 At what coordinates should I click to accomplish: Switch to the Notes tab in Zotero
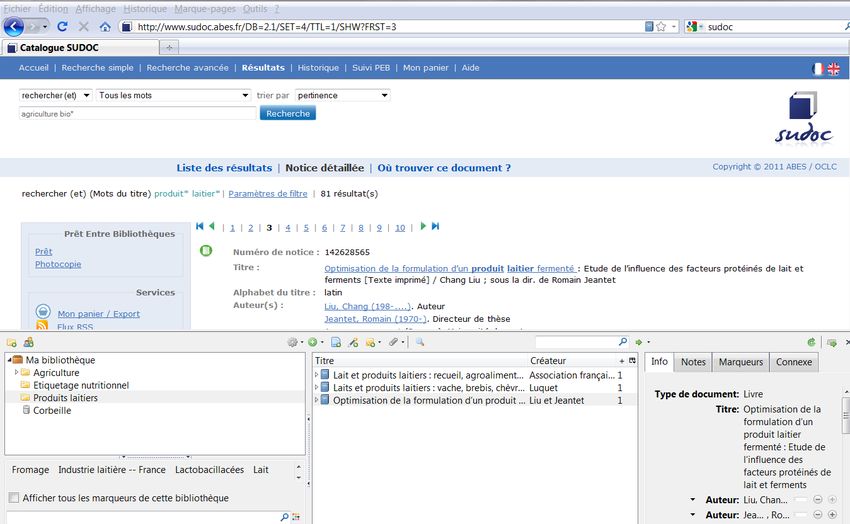coord(693,362)
